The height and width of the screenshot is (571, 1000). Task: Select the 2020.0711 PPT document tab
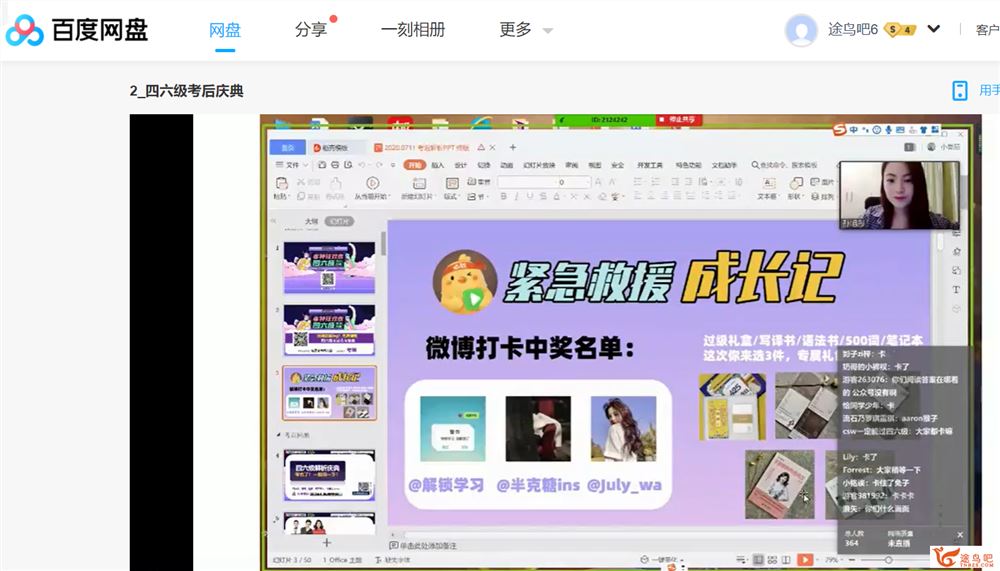click(x=426, y=147)
